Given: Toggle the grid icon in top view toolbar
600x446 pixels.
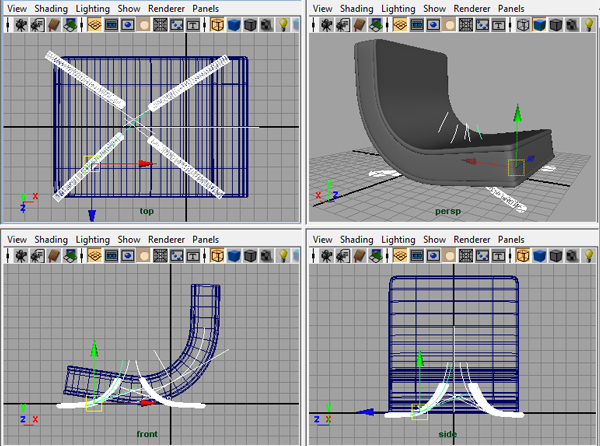Looking at the screenshot, I should 92,24.
